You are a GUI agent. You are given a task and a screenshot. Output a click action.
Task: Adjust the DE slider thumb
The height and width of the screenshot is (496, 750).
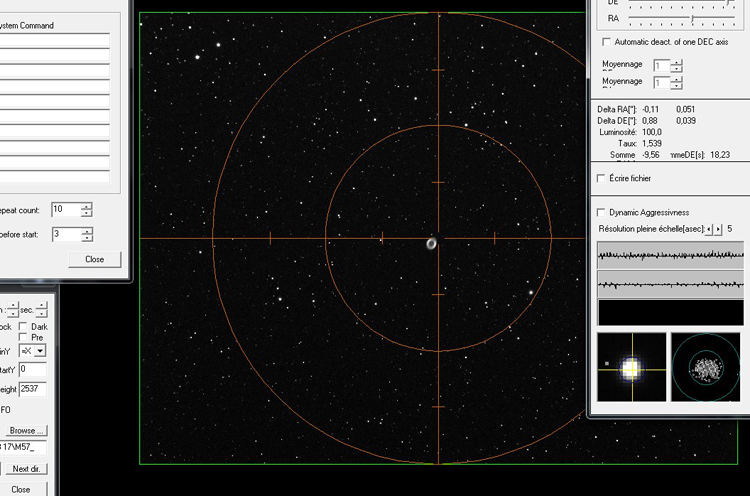(729, 3)
